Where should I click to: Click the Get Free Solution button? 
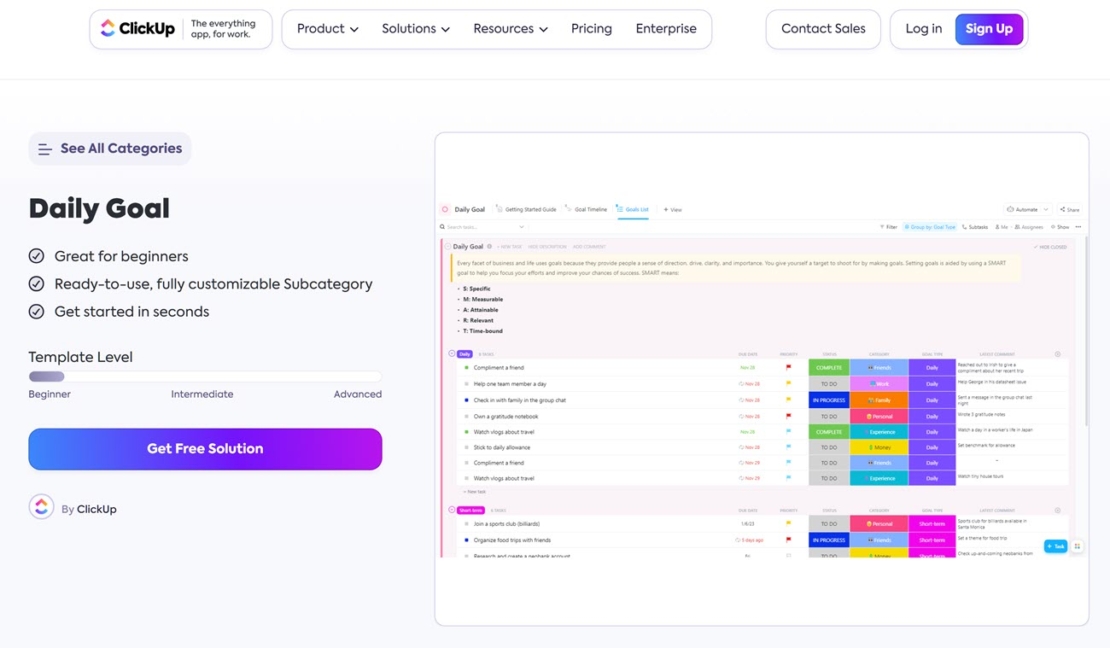point(205,449)
